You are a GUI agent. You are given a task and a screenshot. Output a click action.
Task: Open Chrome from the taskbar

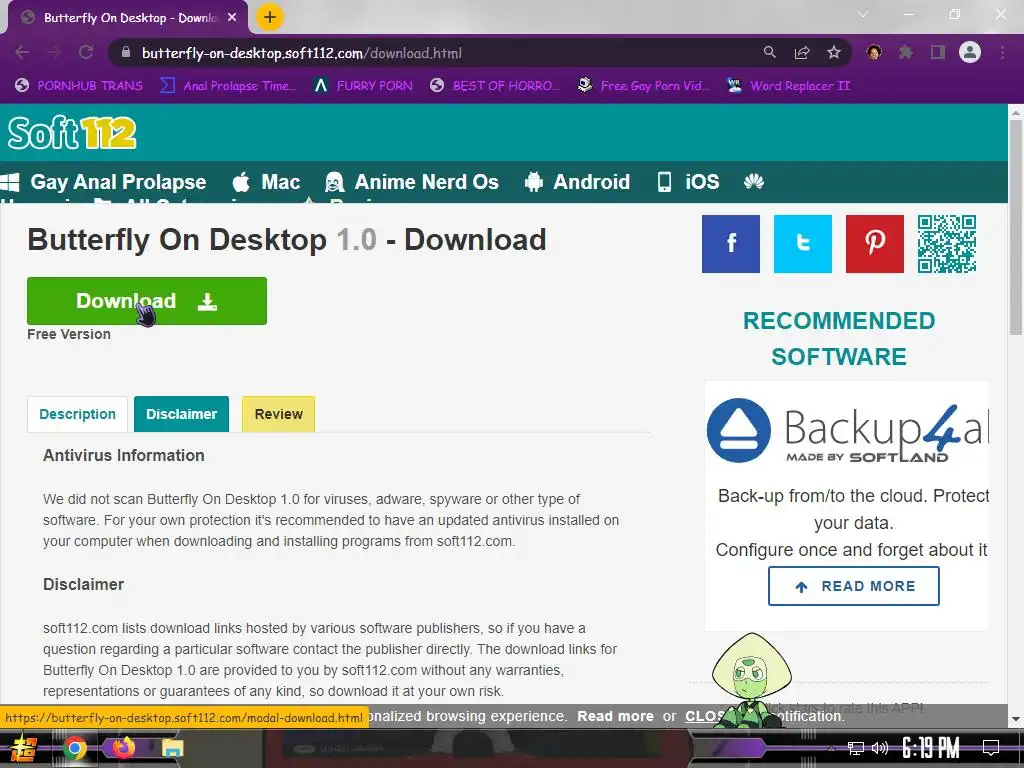pos(74,748)
